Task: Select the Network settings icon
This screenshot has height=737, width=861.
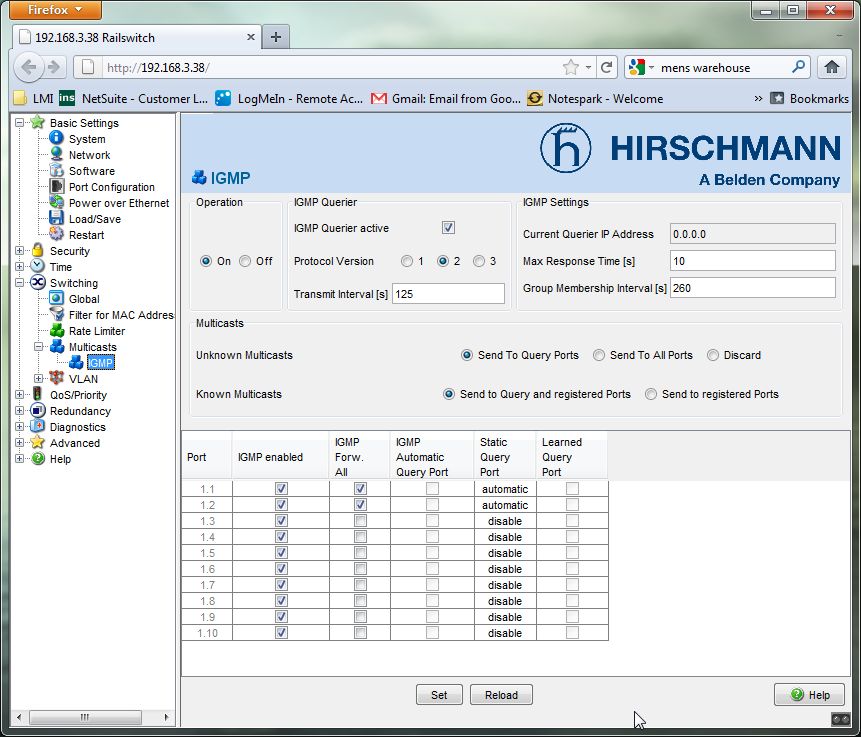Action: 55,155
